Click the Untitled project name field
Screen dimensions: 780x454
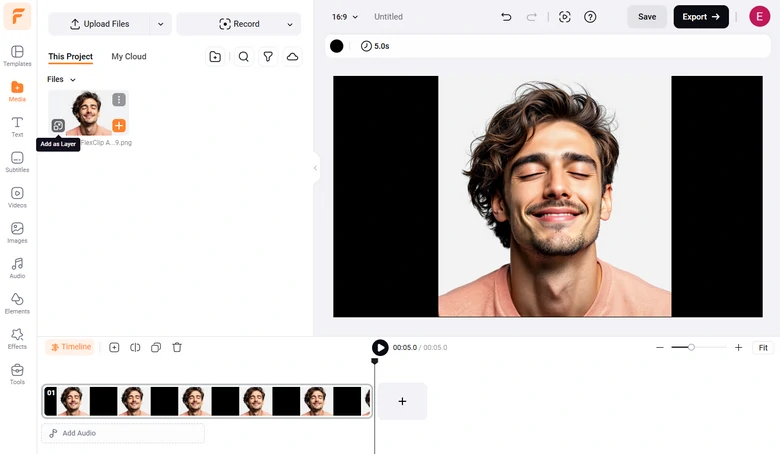[x=389, y=17]
